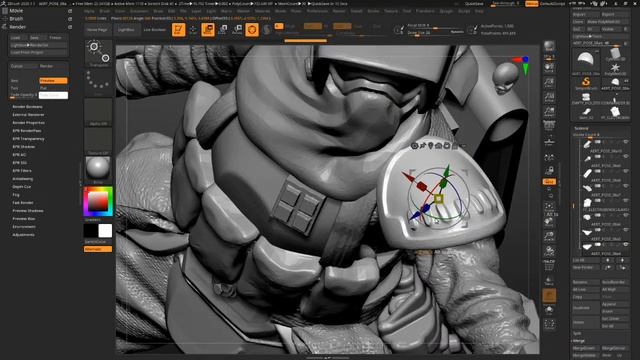Enable Edit mode in the top shelf
Screen dimensions: 640x360
(178, 30)
